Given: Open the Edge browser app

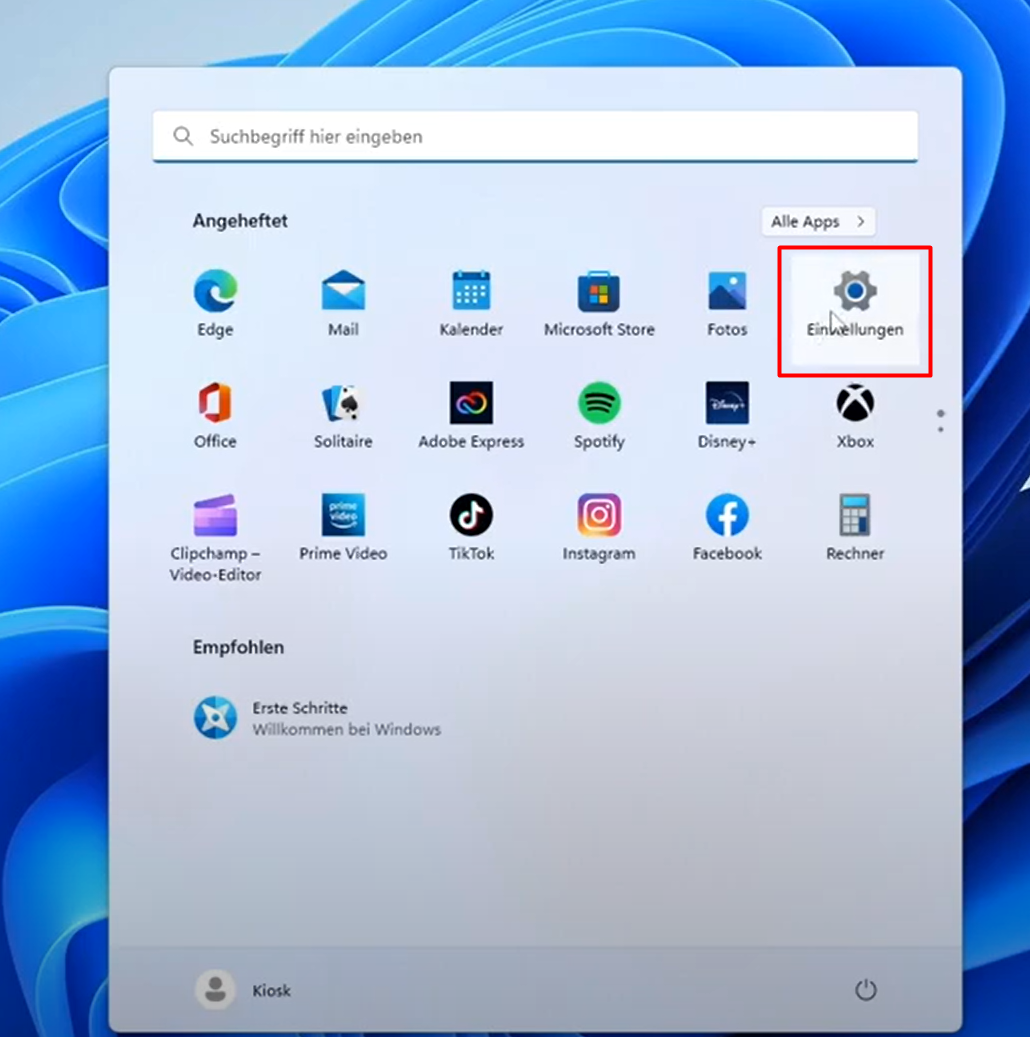Looking at the screenshot, I should pyautogui.click(x=215, y=303).
